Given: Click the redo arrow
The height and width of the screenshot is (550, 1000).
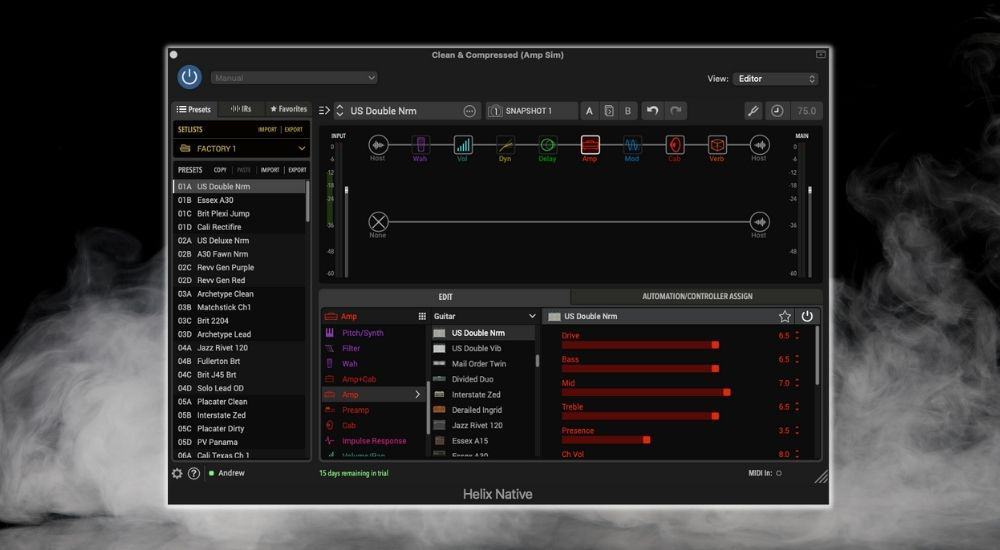Looking at the screenshot, I should (x=676, y=111).
